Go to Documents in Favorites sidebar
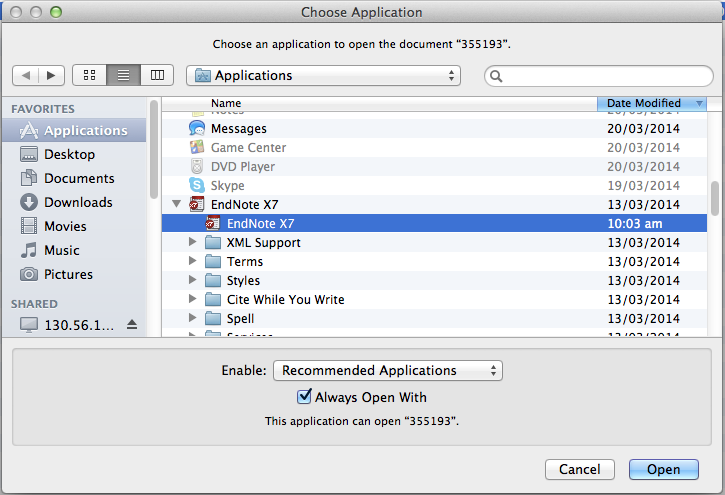This screenshot has height=495, width=725. coord(79,178)
